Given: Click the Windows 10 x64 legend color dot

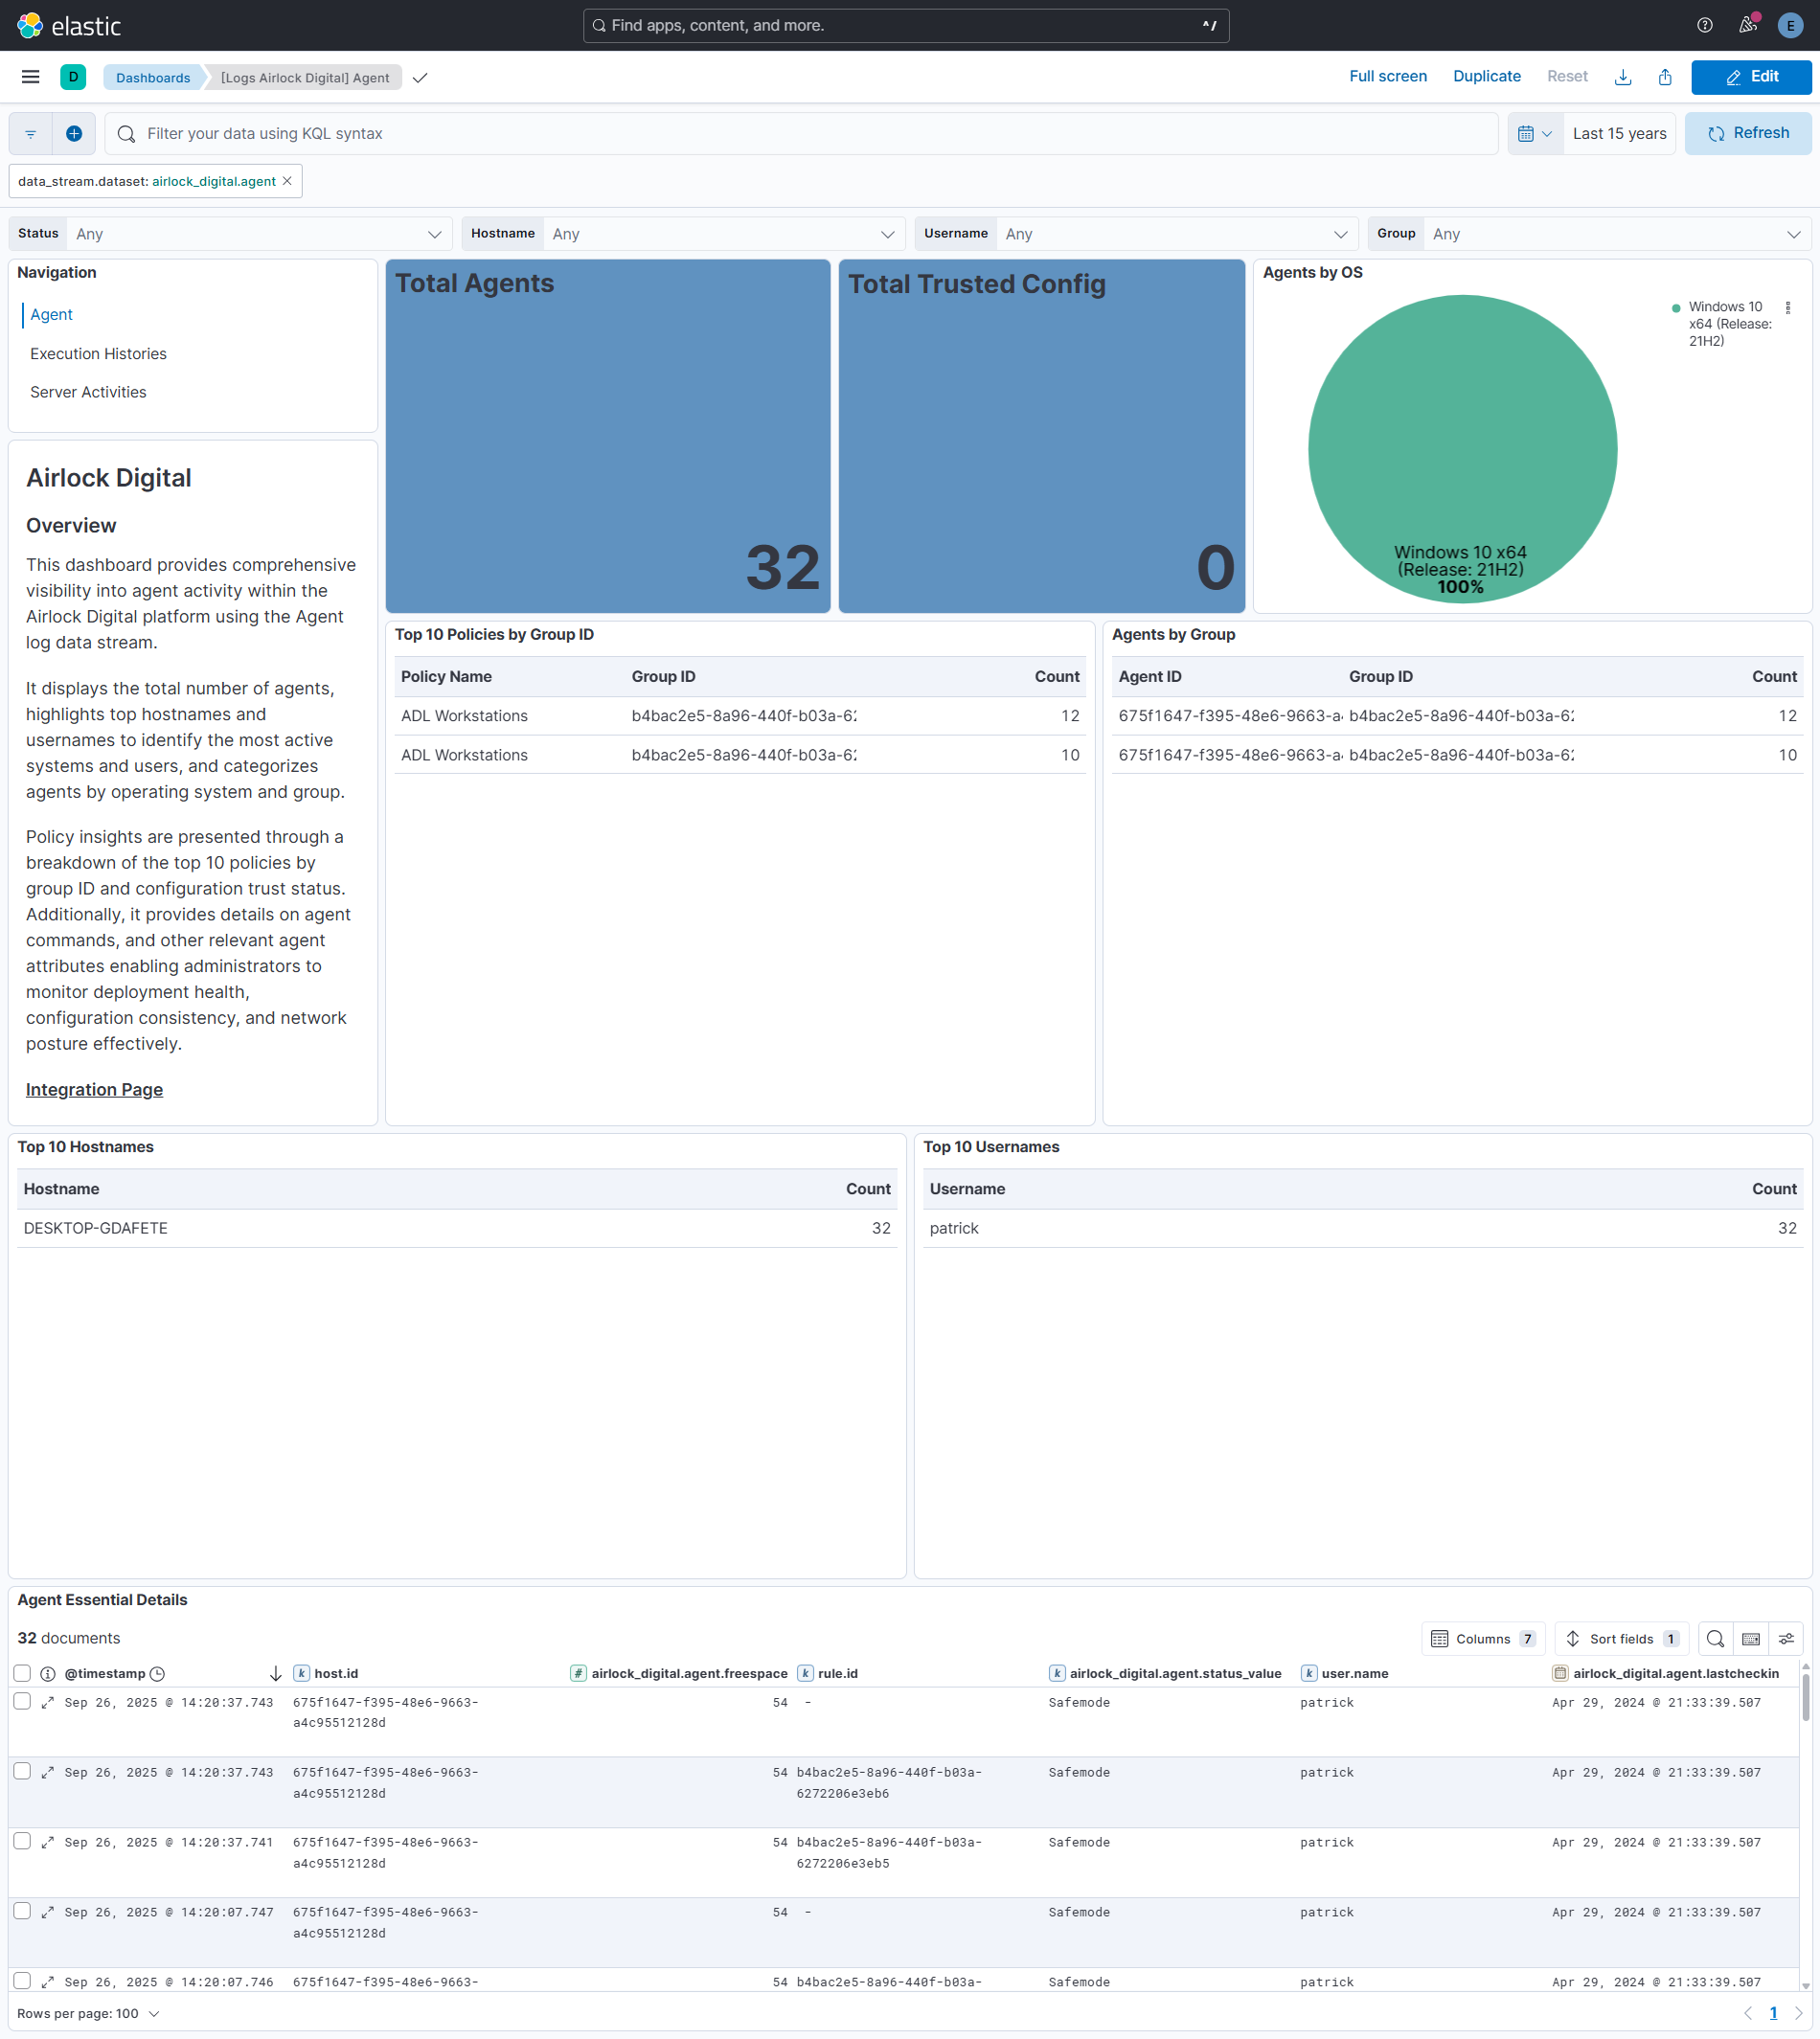Looking at the screenshot, I should (x=1676, y=308).
